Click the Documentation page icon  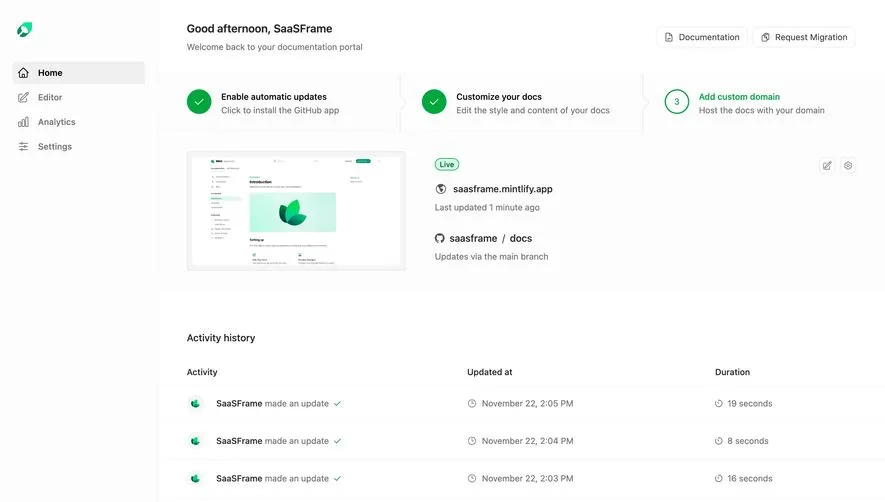point(669,37)
